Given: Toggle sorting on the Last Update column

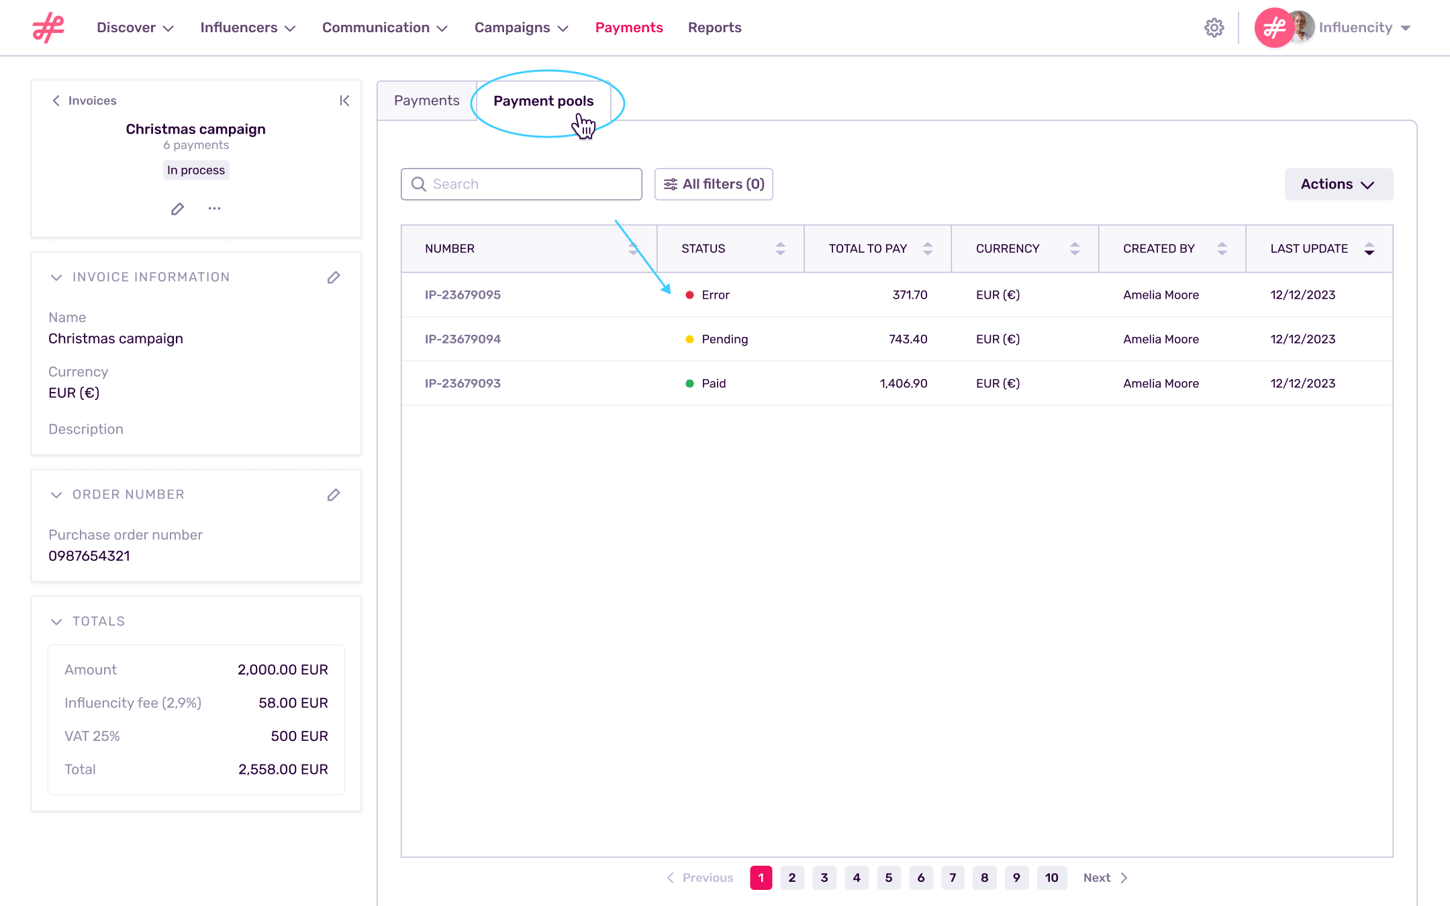Looking at the screenshot, I should tap(1369, 248).
